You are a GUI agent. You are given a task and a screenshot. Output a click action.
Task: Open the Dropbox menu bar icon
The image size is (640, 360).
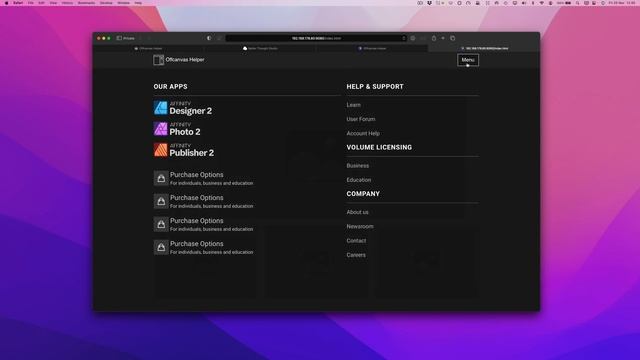[x=429, y=3]
